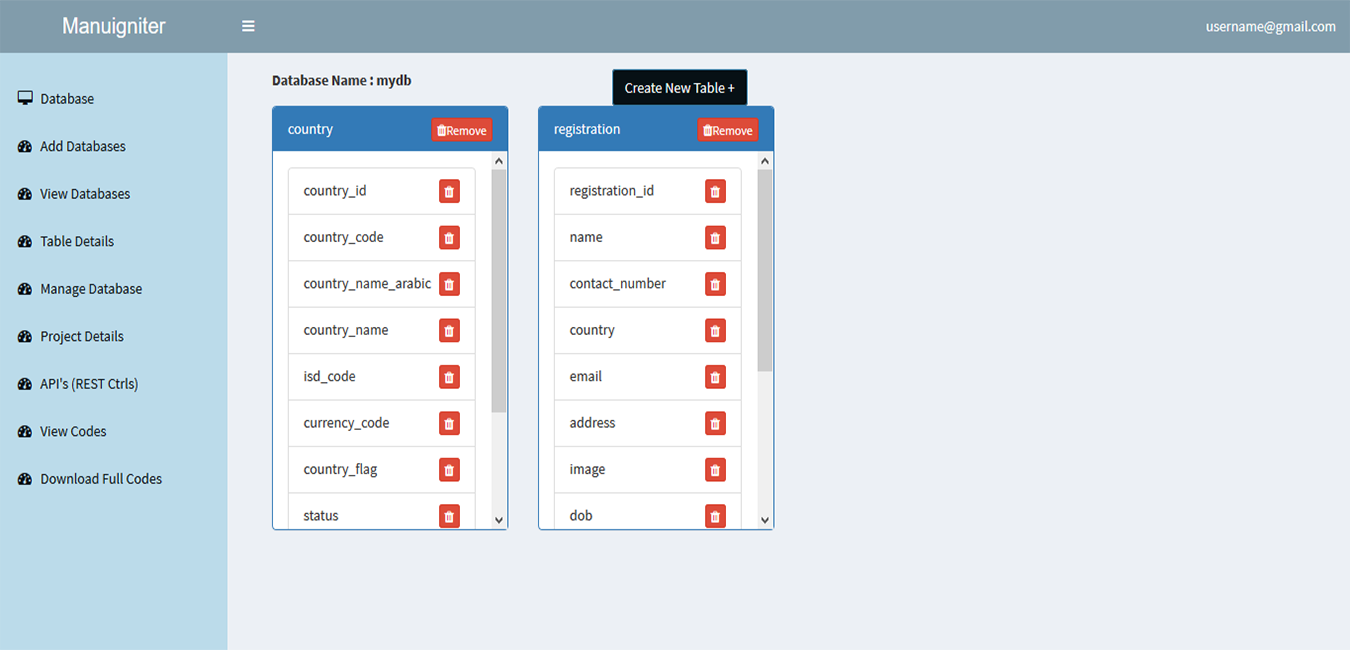
Task: Open username@gmail.com account link
Action: click(1270, 27)
